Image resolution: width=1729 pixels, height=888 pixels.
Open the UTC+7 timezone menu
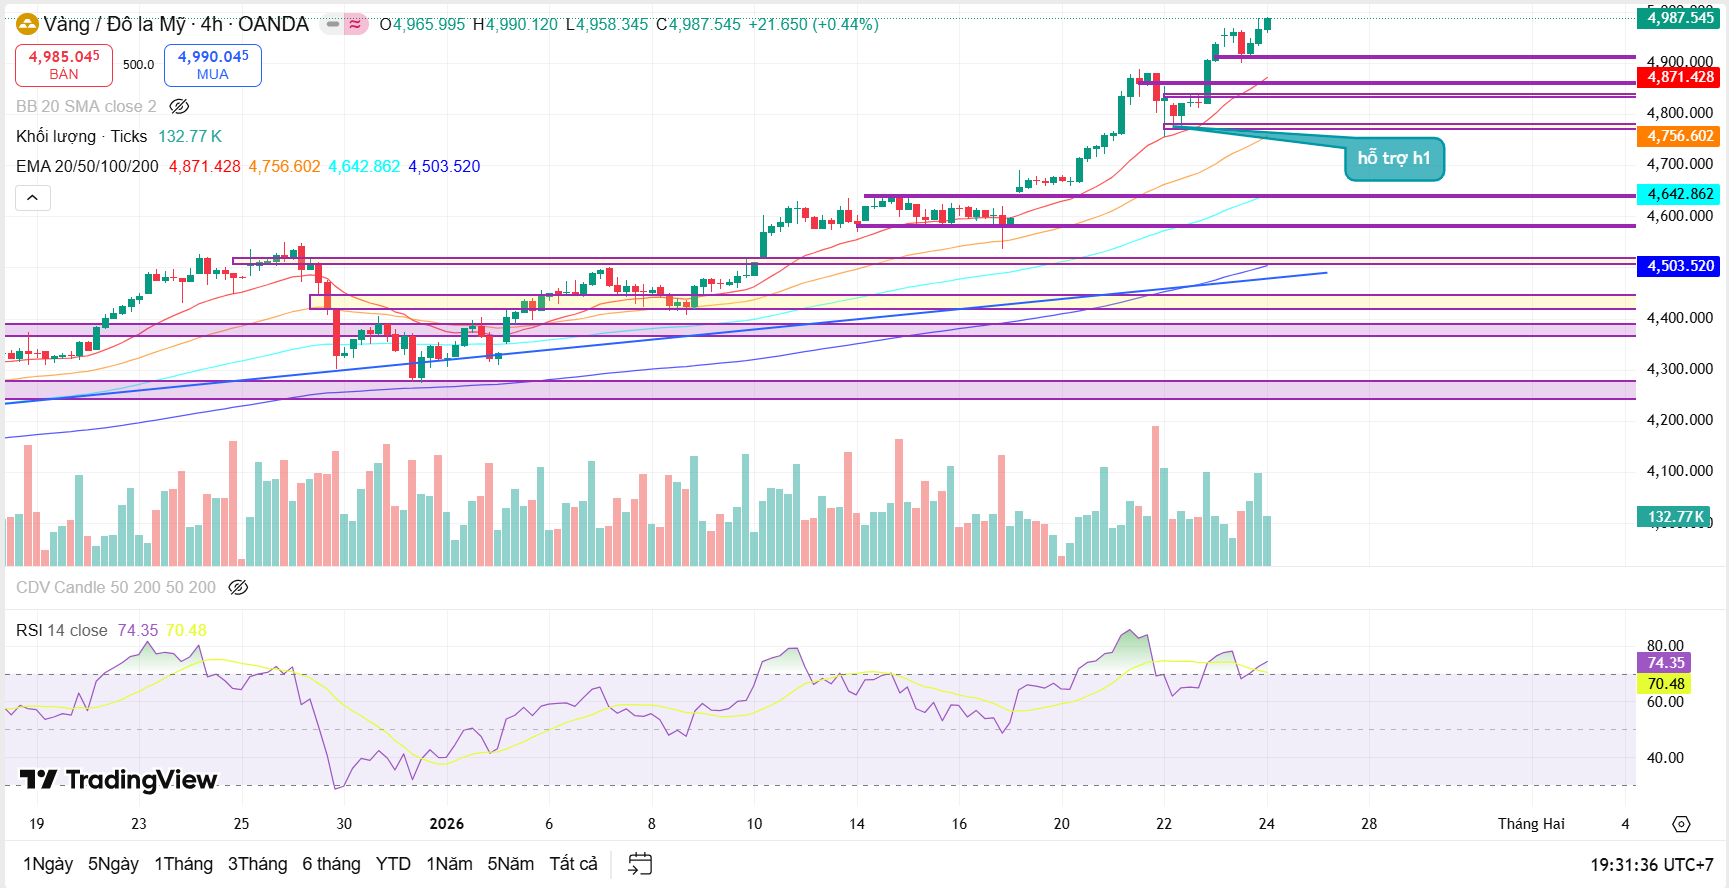pyautogui.click(x=1651, y=864)
